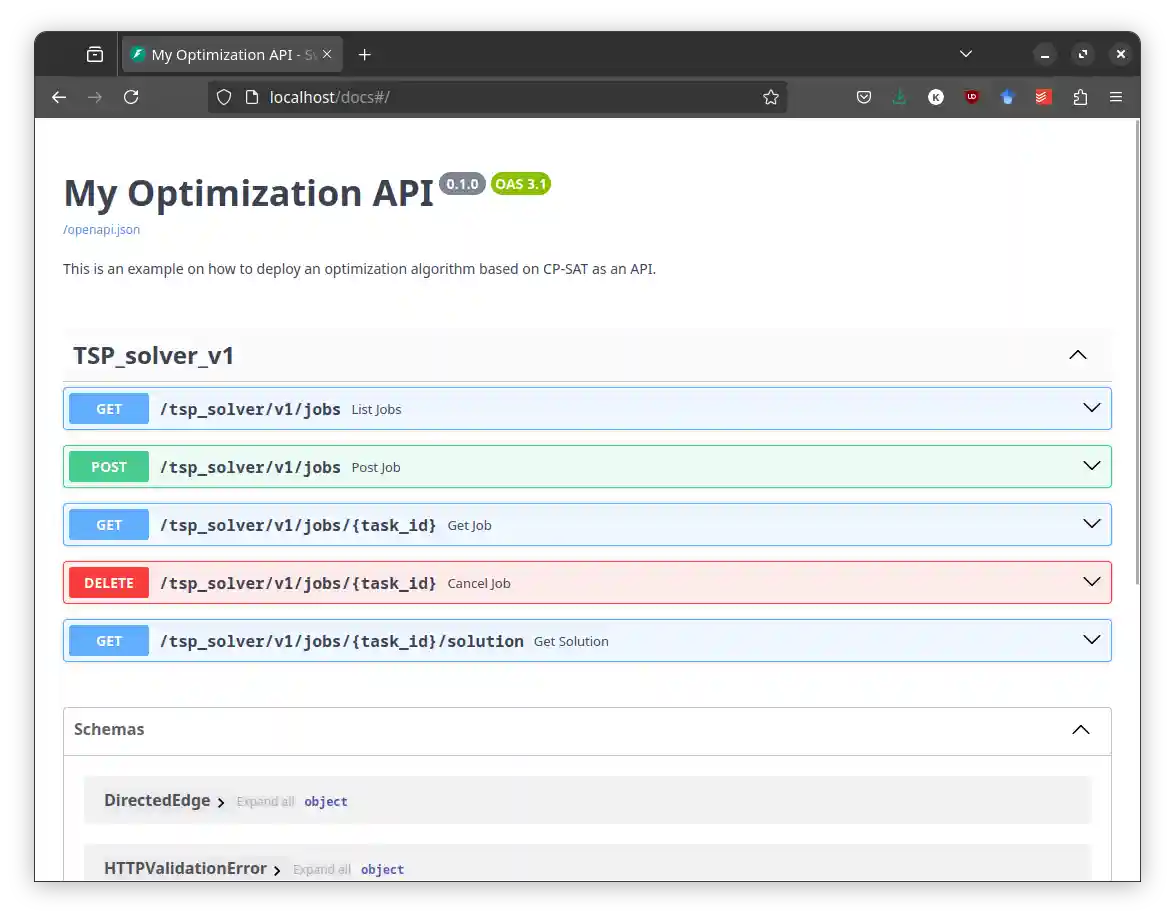Open the Firefox application menu
Viewport: 1175px width, 919px height.
click(x=1116, y=97)
